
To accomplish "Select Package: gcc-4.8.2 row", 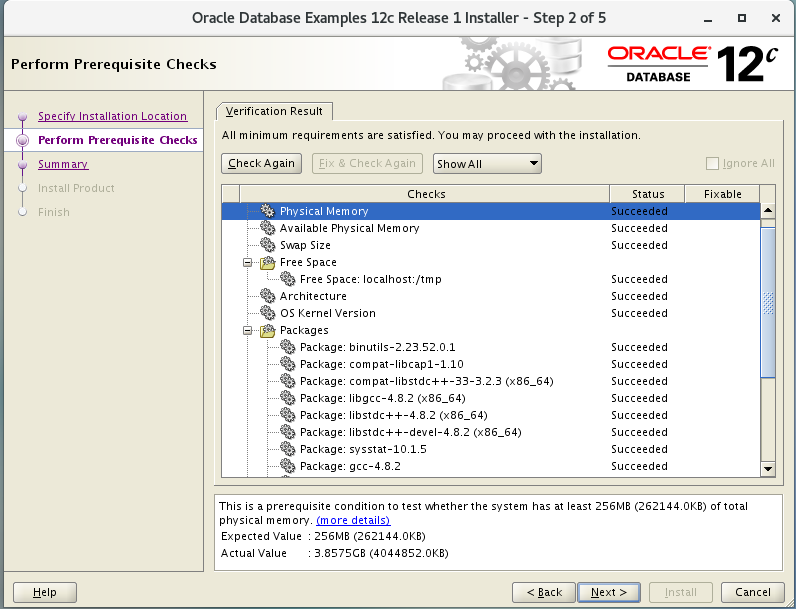I will coord(491,466).
